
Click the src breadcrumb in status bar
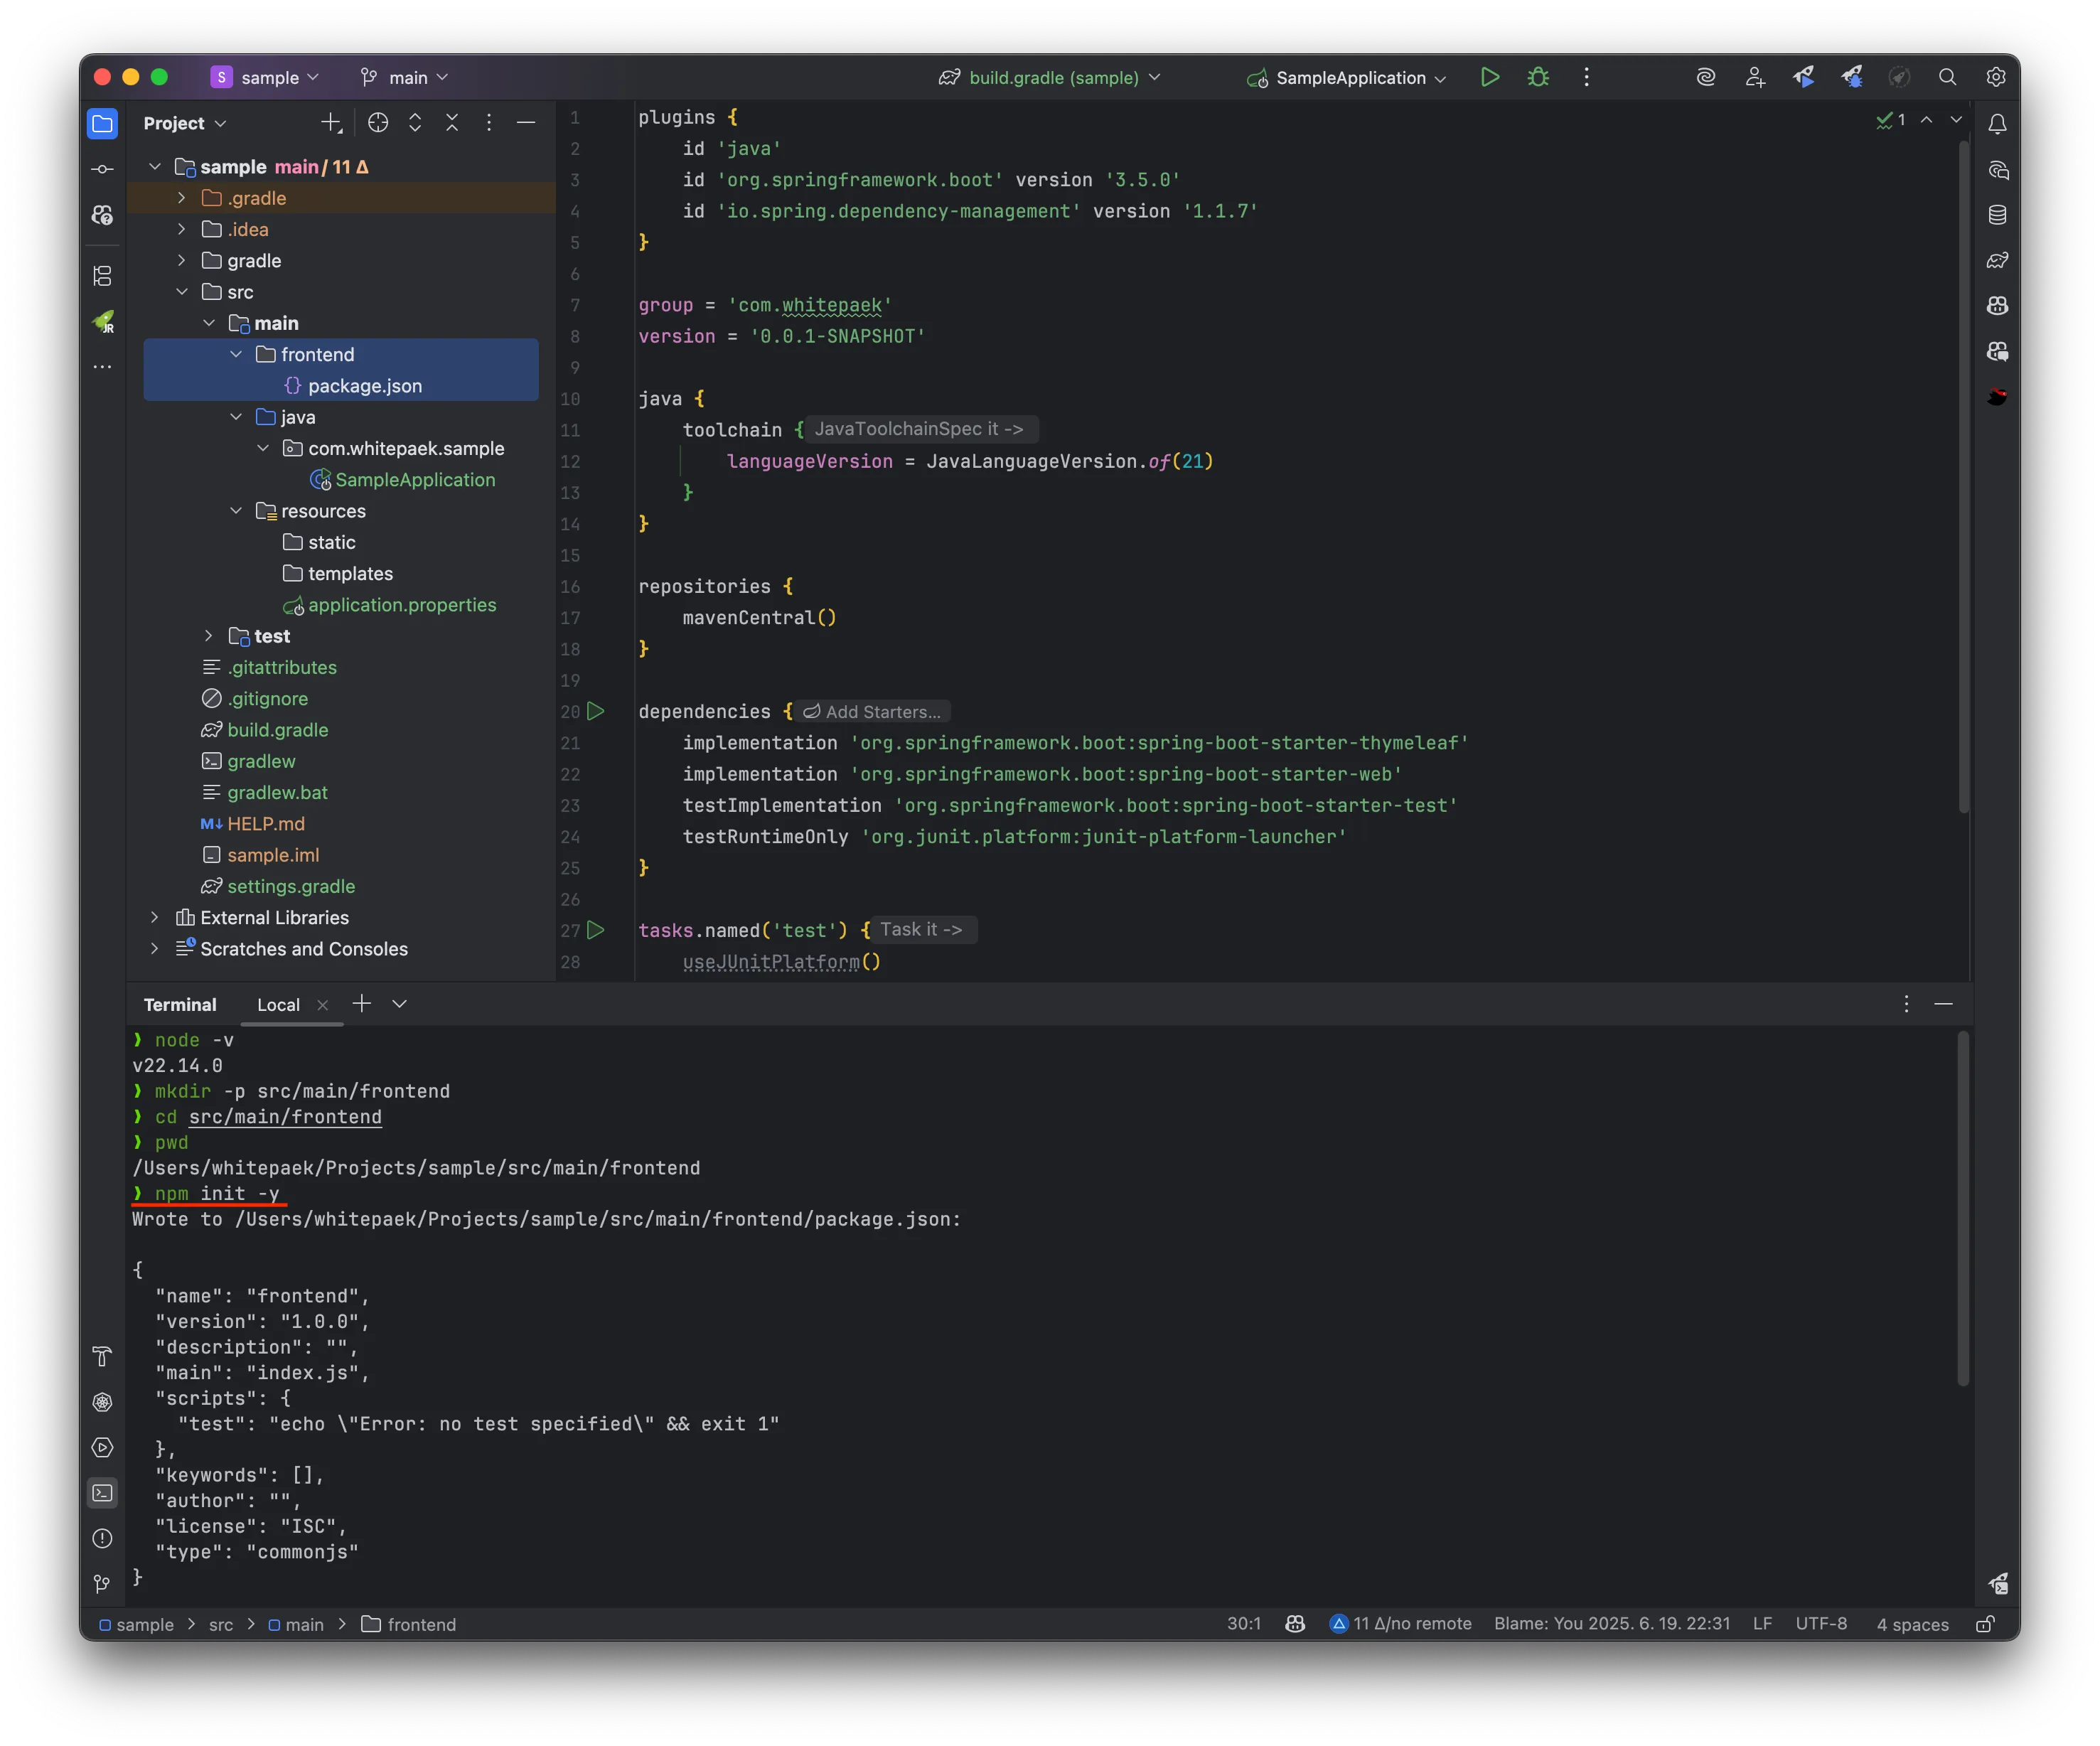[221, 1624]
